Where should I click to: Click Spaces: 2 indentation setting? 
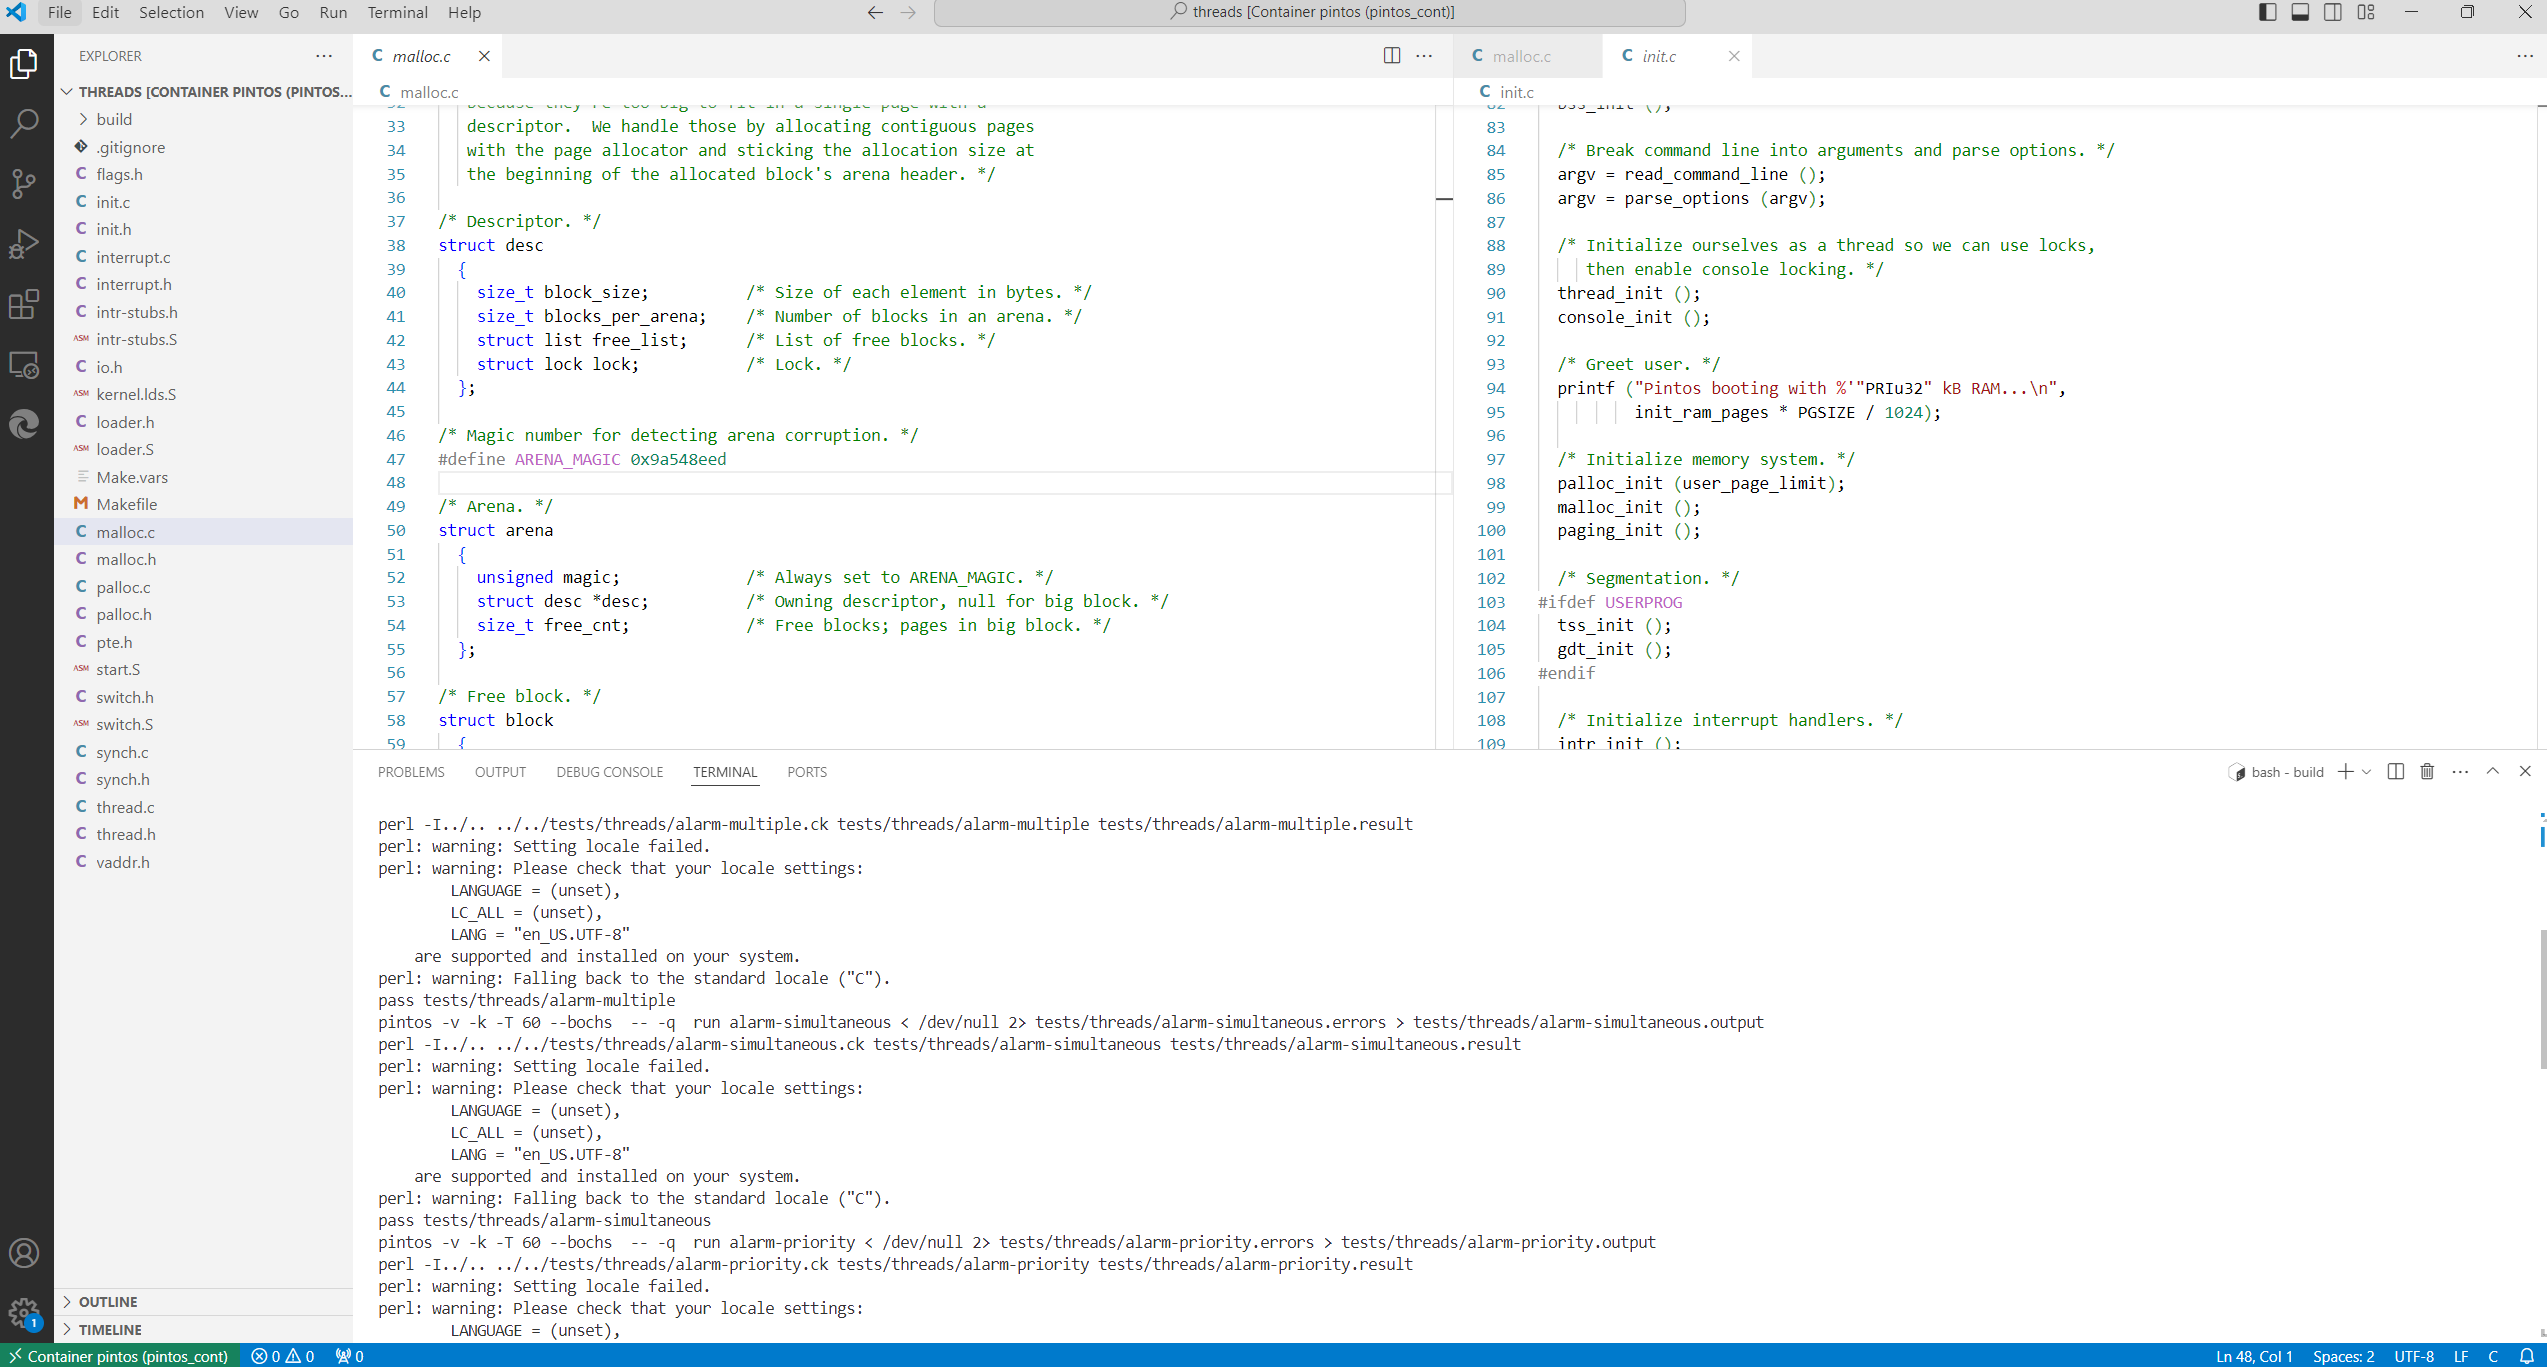tap(2343, 1356)
